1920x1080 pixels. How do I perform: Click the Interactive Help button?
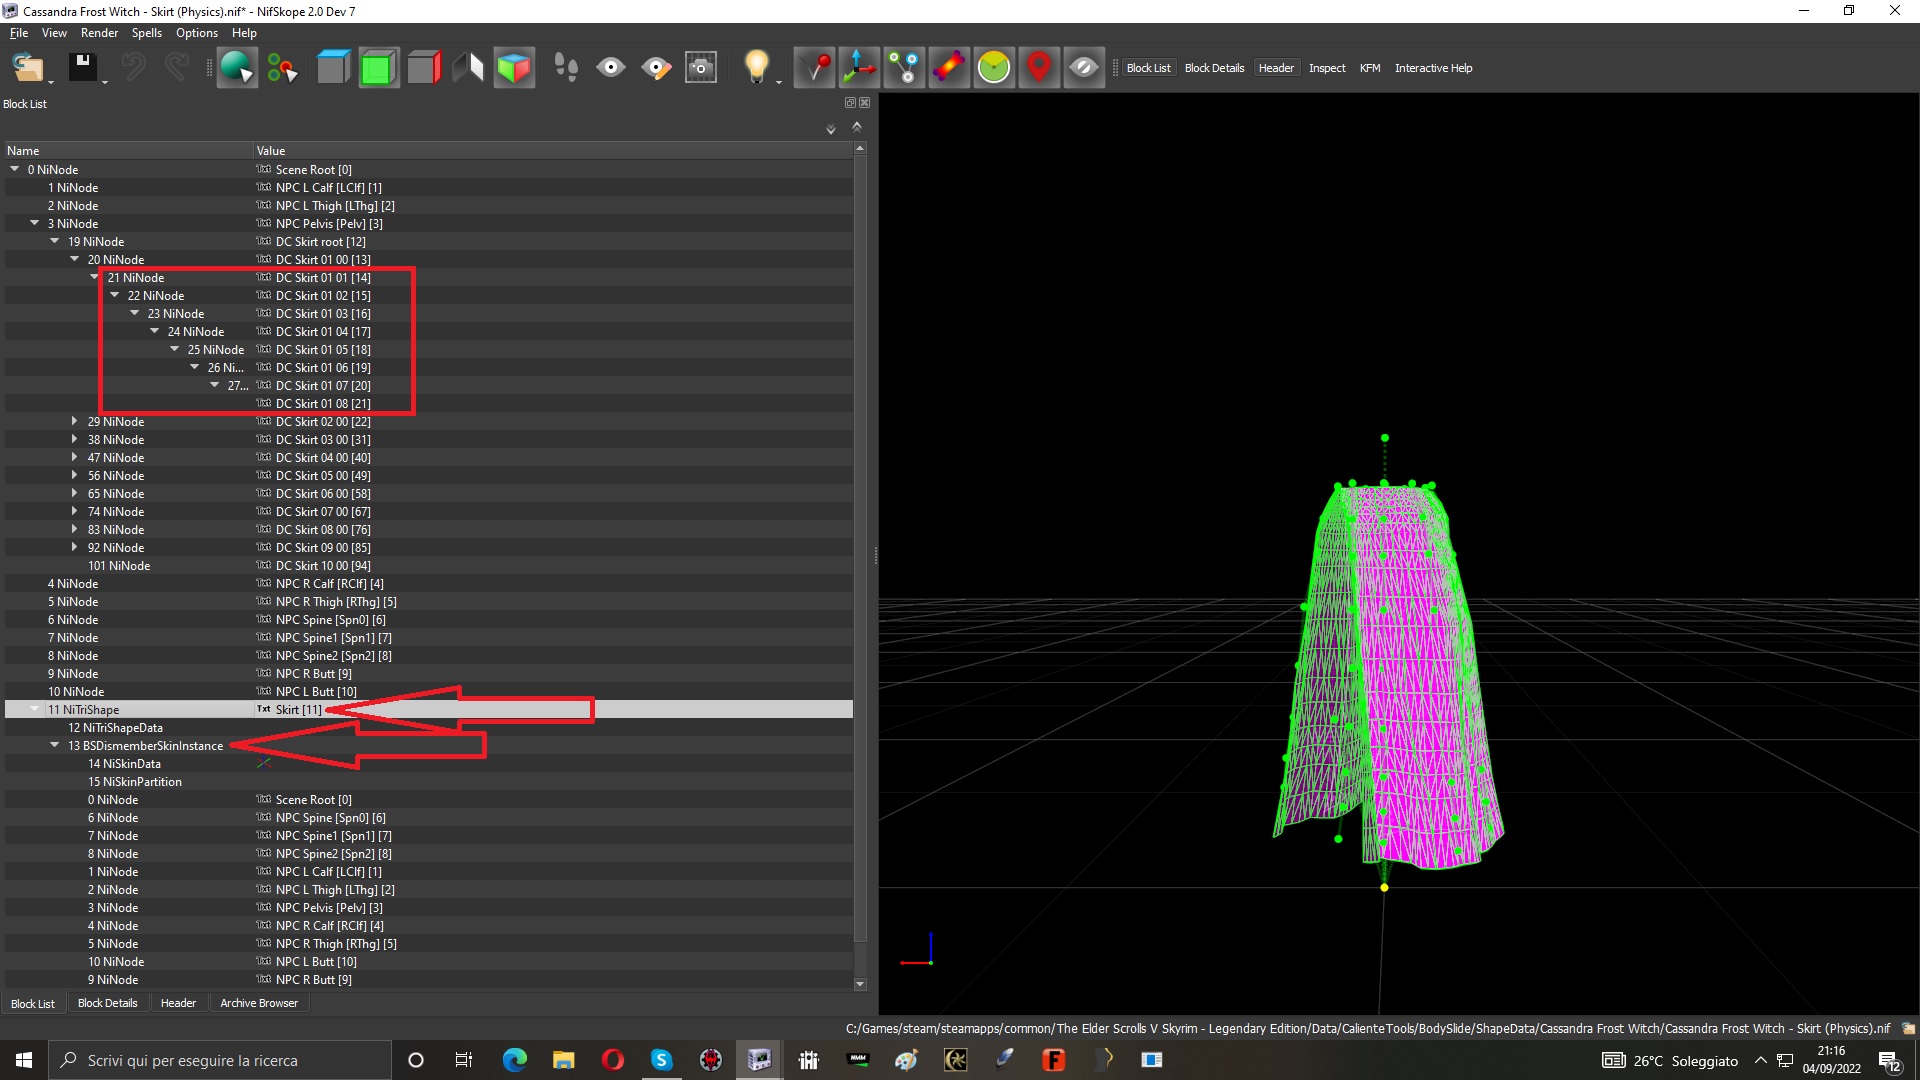pyautogui.click(x=1433, y=68)
